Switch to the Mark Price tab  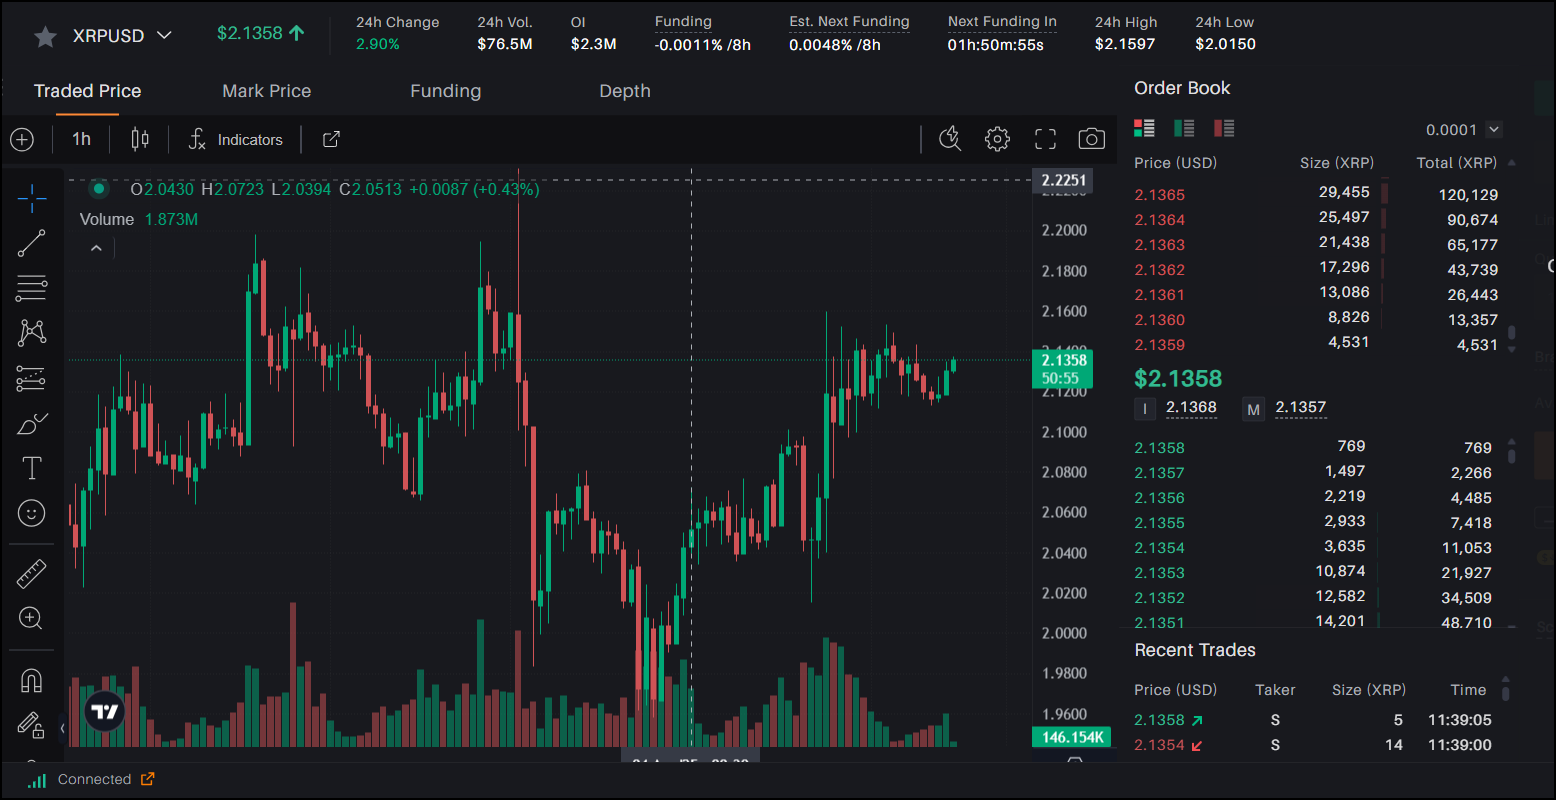(266, 91)
